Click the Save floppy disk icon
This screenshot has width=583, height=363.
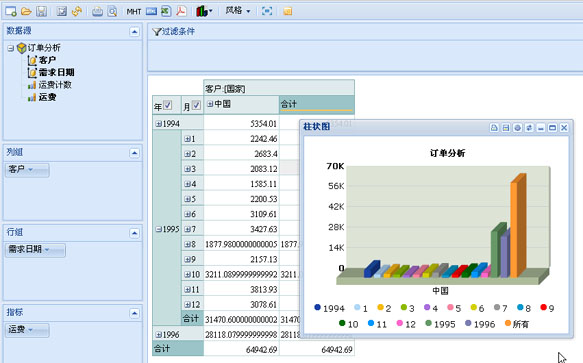click(41, 12)
